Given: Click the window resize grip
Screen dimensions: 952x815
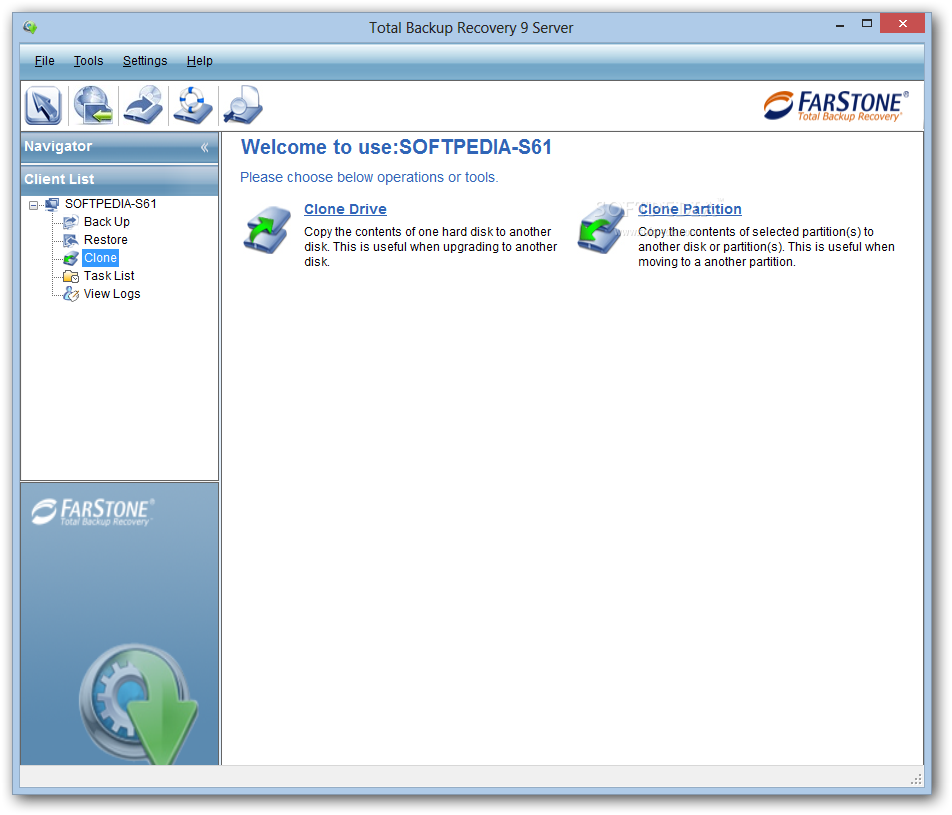Looking at the screenshot, I should coord(916,780).
